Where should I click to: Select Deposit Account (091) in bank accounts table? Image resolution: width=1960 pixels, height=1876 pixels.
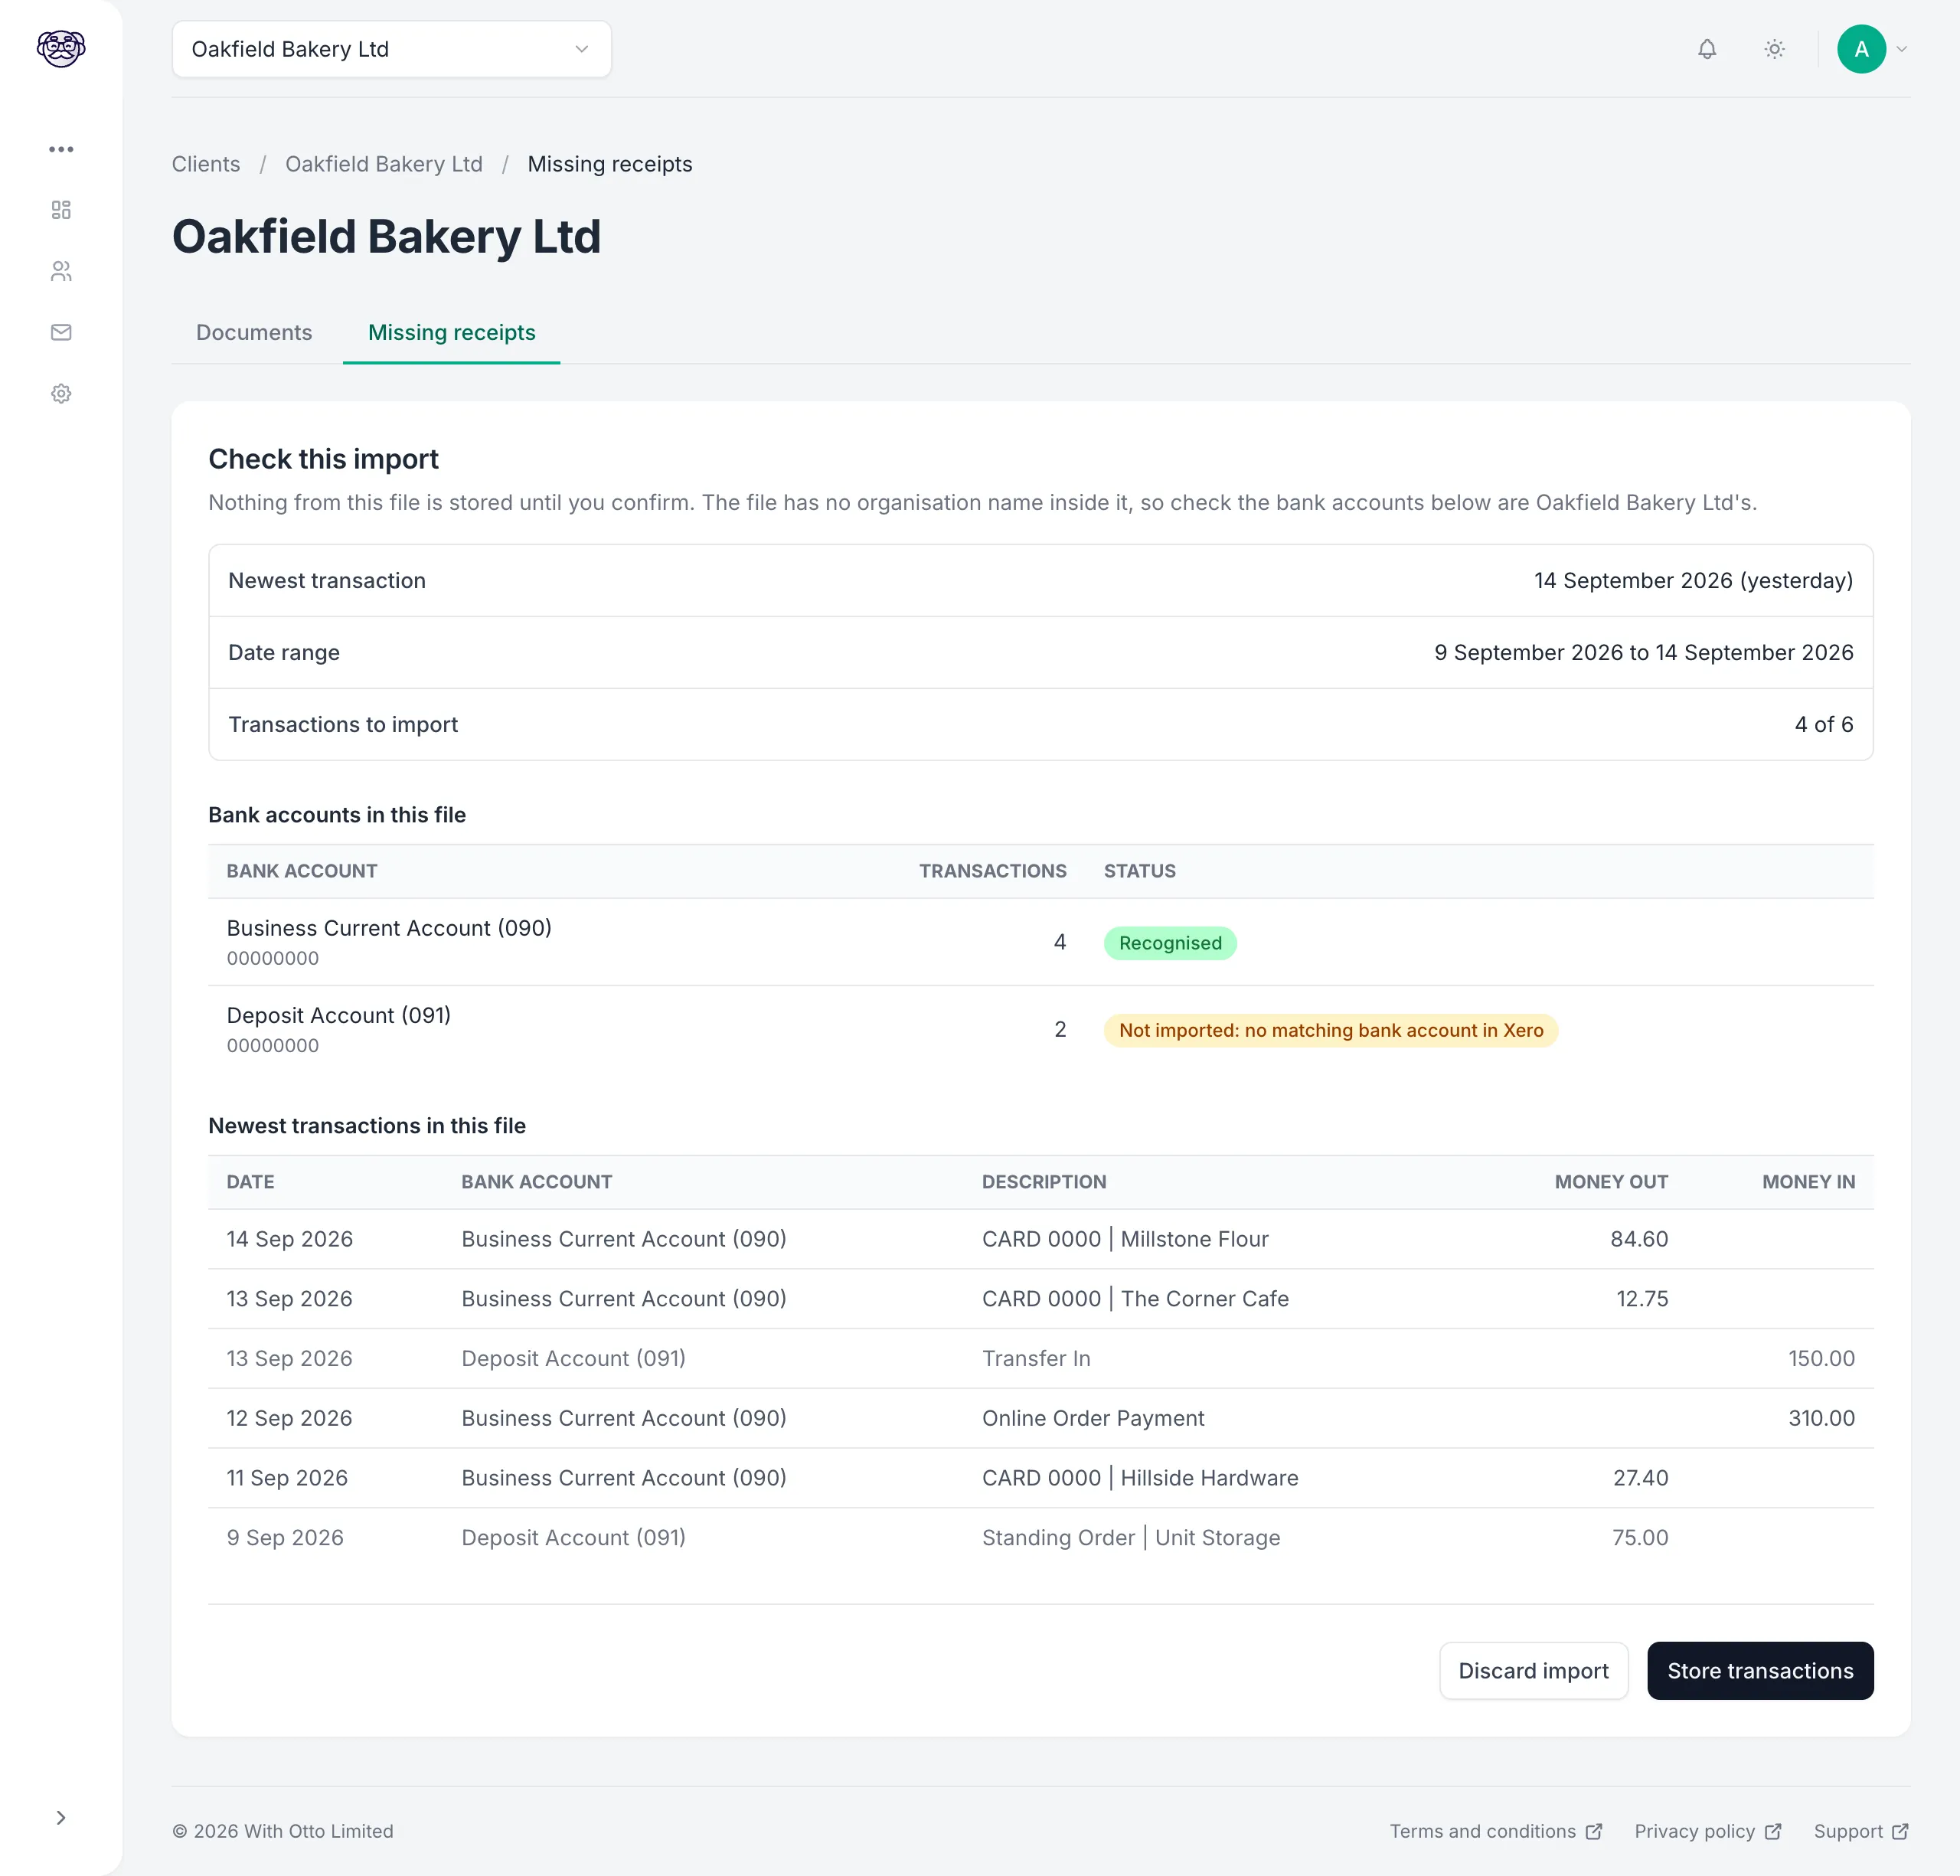pyautogui.click(x=339, y=1015)
